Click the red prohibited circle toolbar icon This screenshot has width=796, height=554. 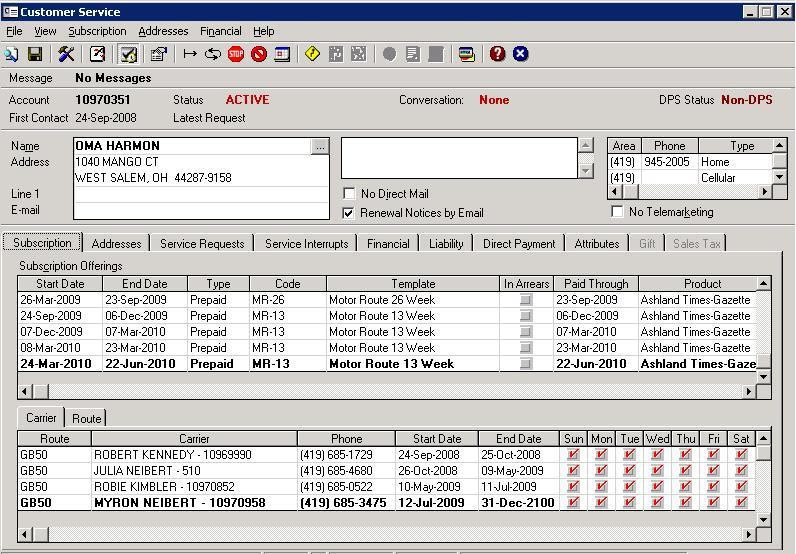(259, 54)
